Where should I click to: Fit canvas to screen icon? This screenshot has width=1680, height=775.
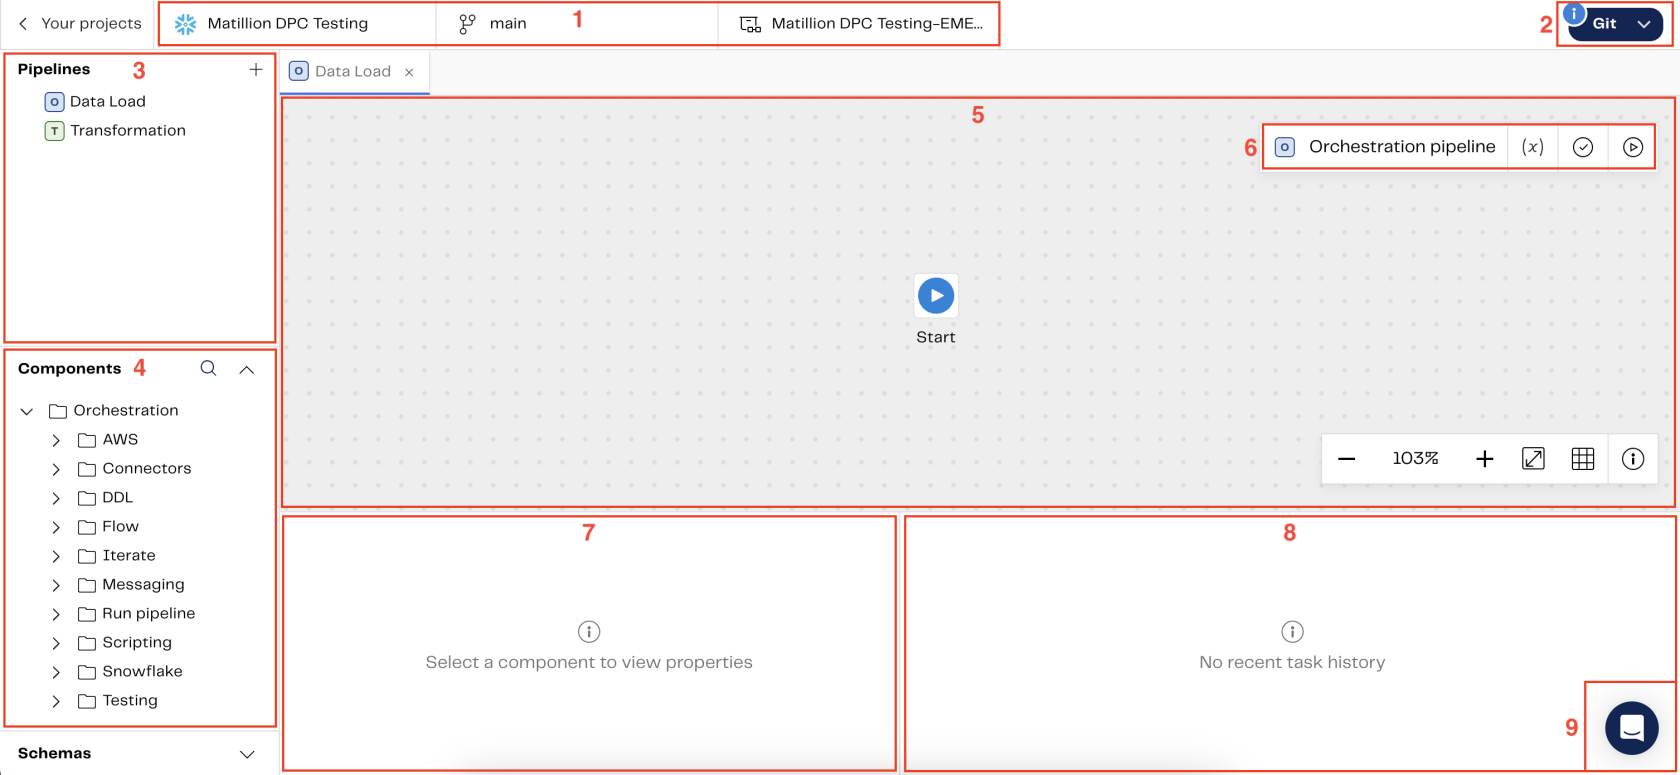[1533, 459]
